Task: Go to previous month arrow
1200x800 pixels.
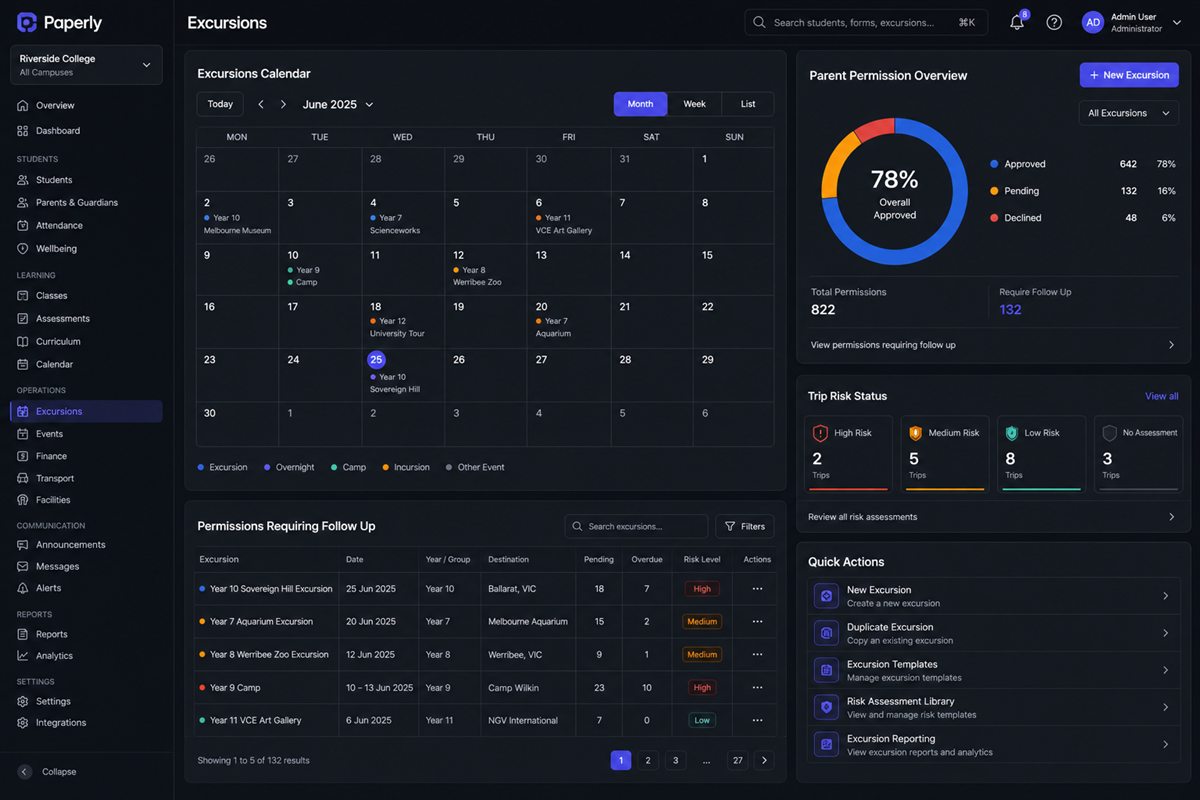Action: pyautogui.click(x=261, y=104)
